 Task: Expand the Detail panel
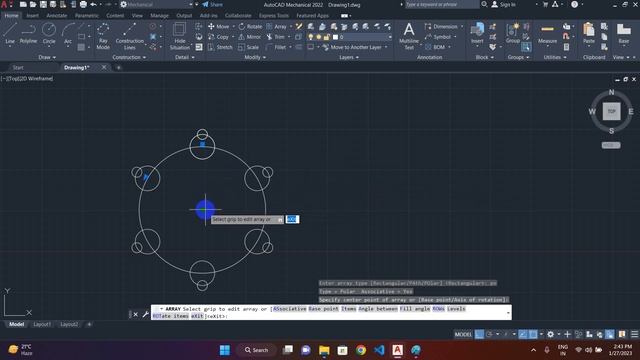[x=184, y=58]
